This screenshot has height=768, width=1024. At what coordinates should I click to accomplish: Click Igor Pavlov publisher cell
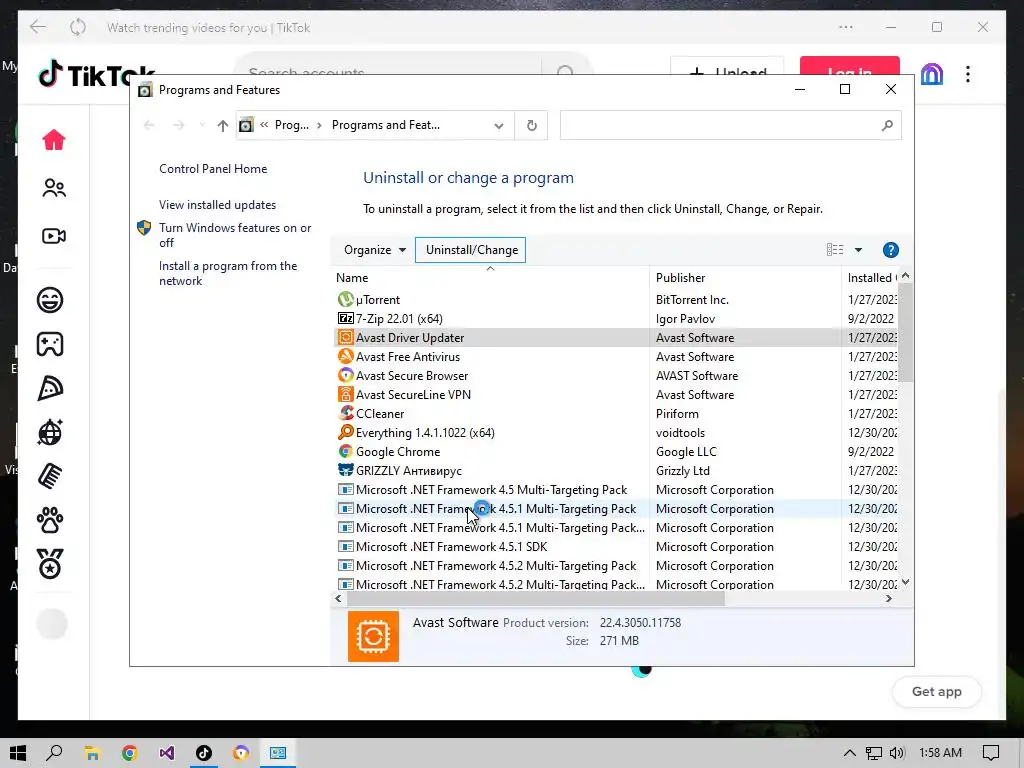pos(685,319)
